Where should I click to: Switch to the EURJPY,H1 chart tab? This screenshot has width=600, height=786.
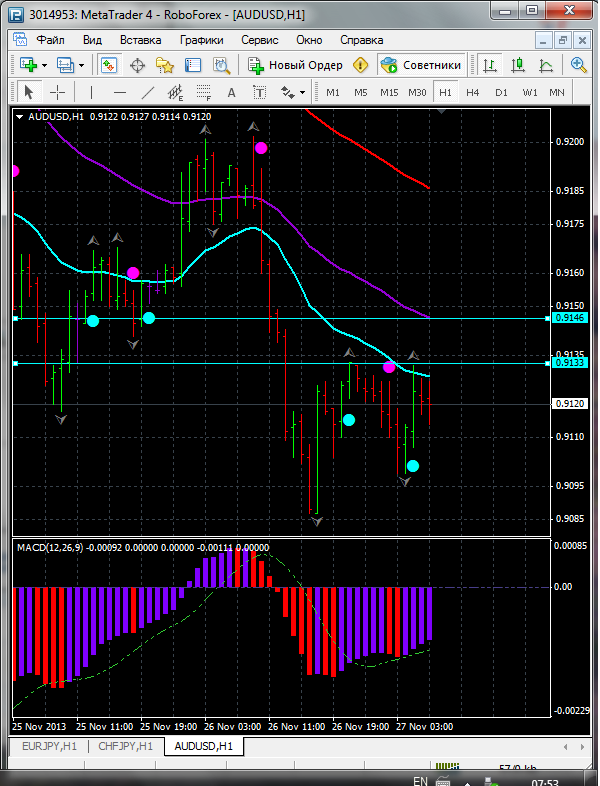(x=50, y=746)
